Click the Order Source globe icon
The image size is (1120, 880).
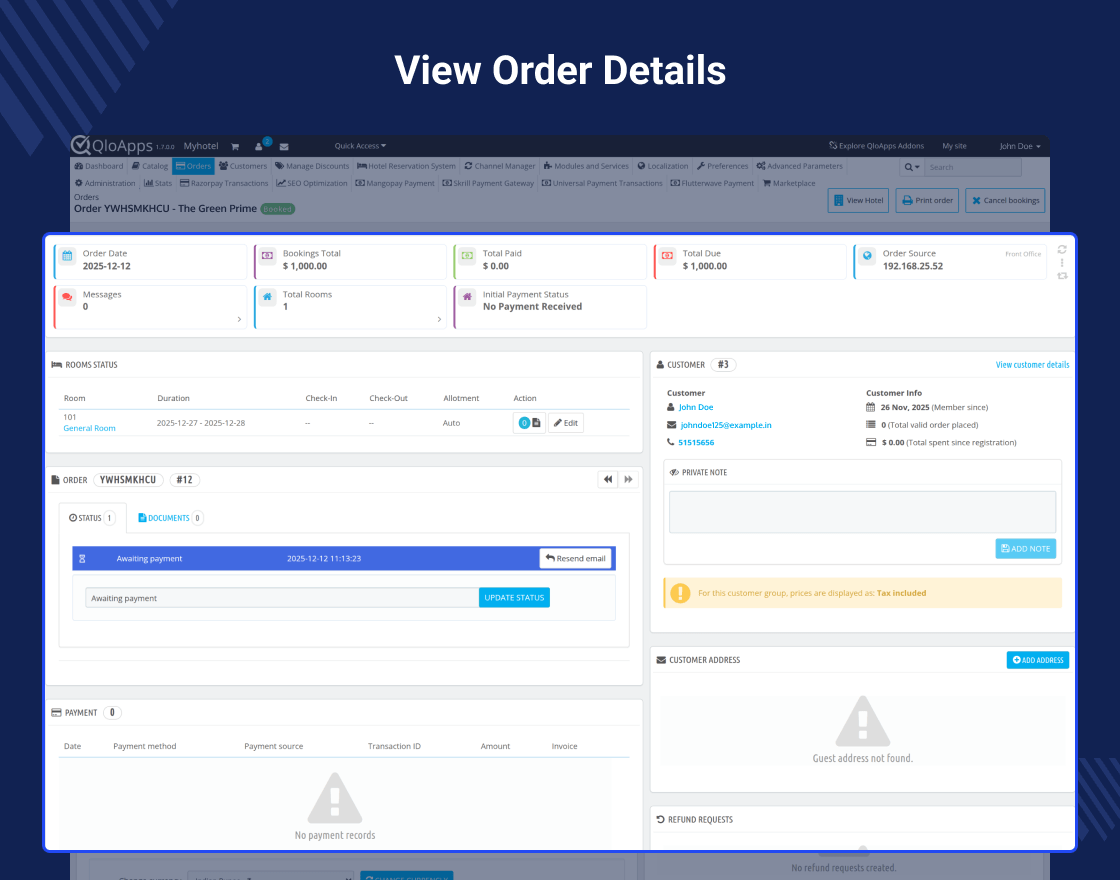coord(867,256)
